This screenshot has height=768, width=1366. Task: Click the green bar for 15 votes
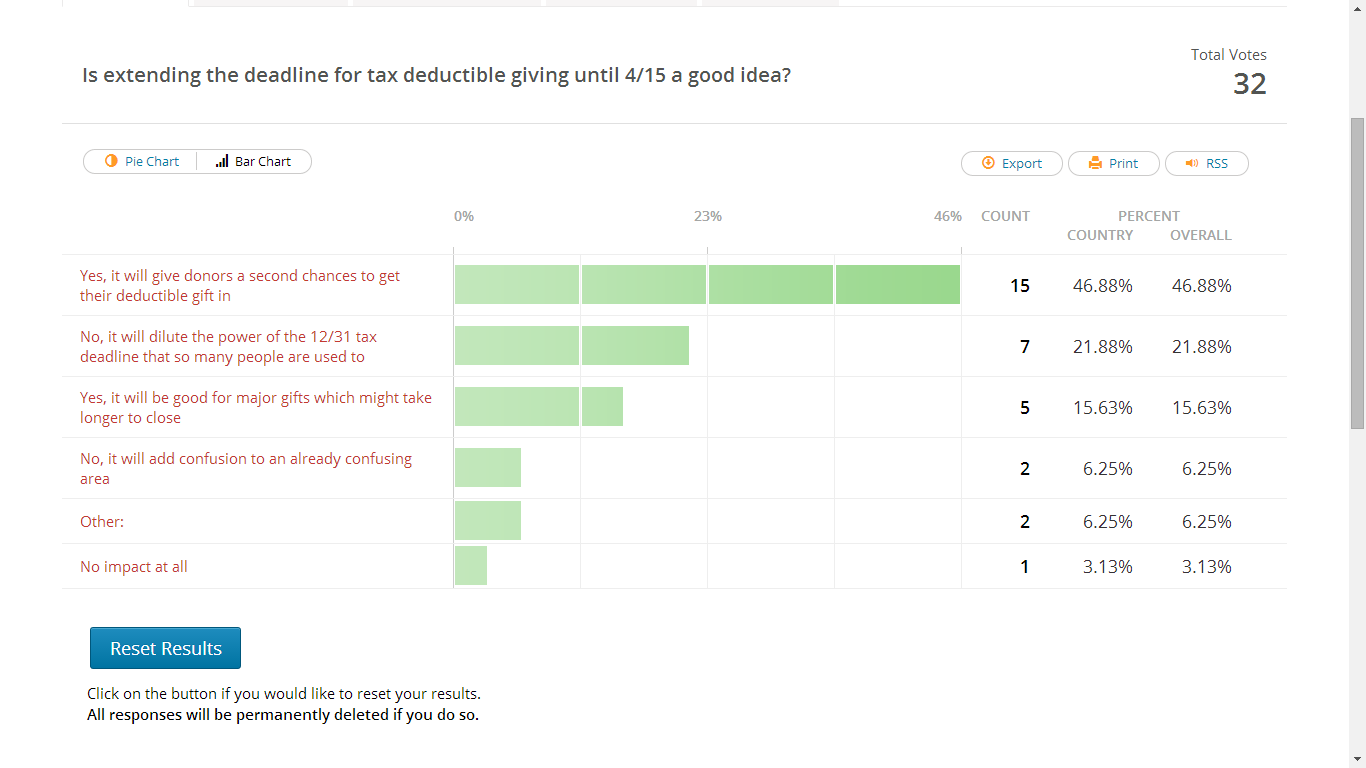pos(707,285)
